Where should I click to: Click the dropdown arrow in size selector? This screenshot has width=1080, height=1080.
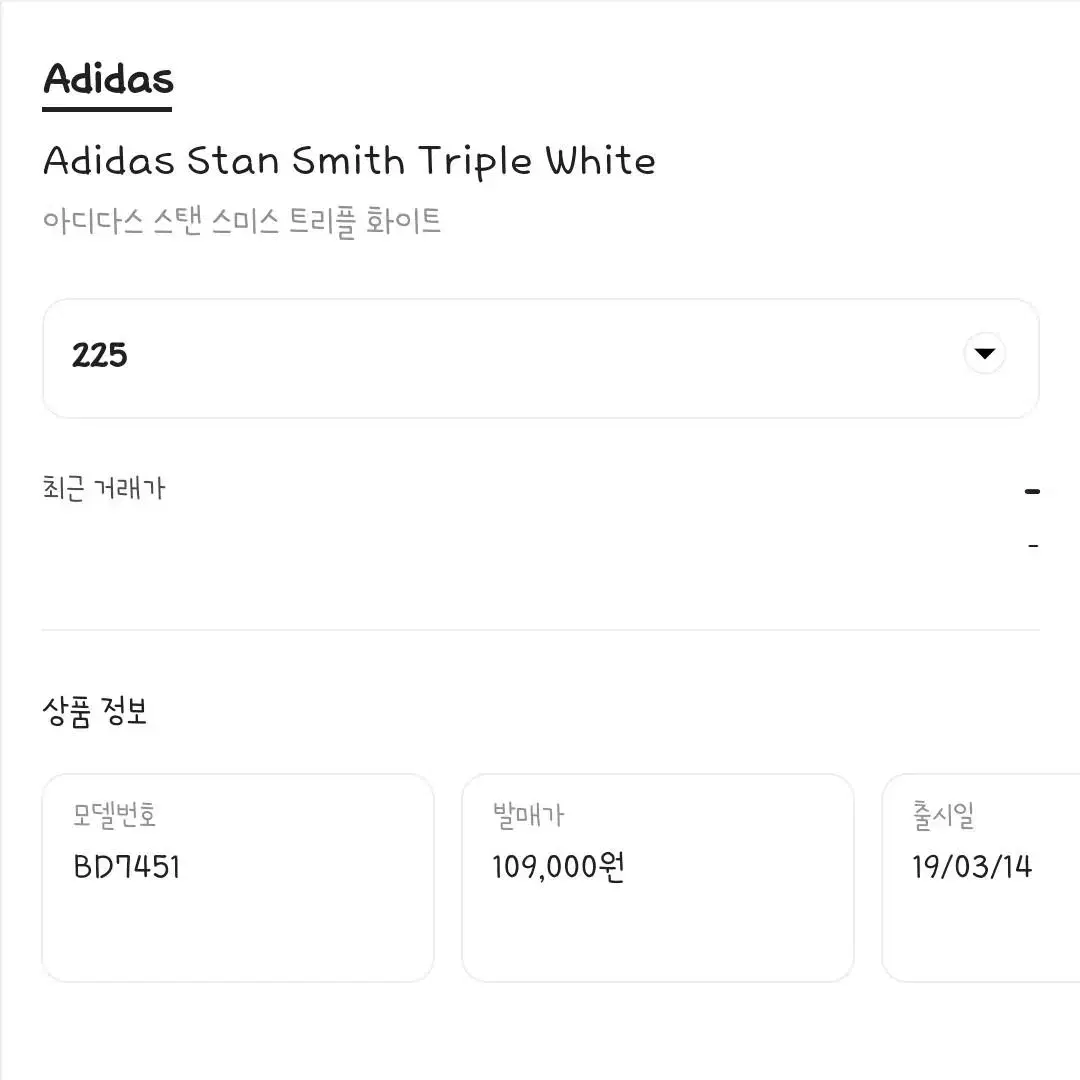coord(984,353)
